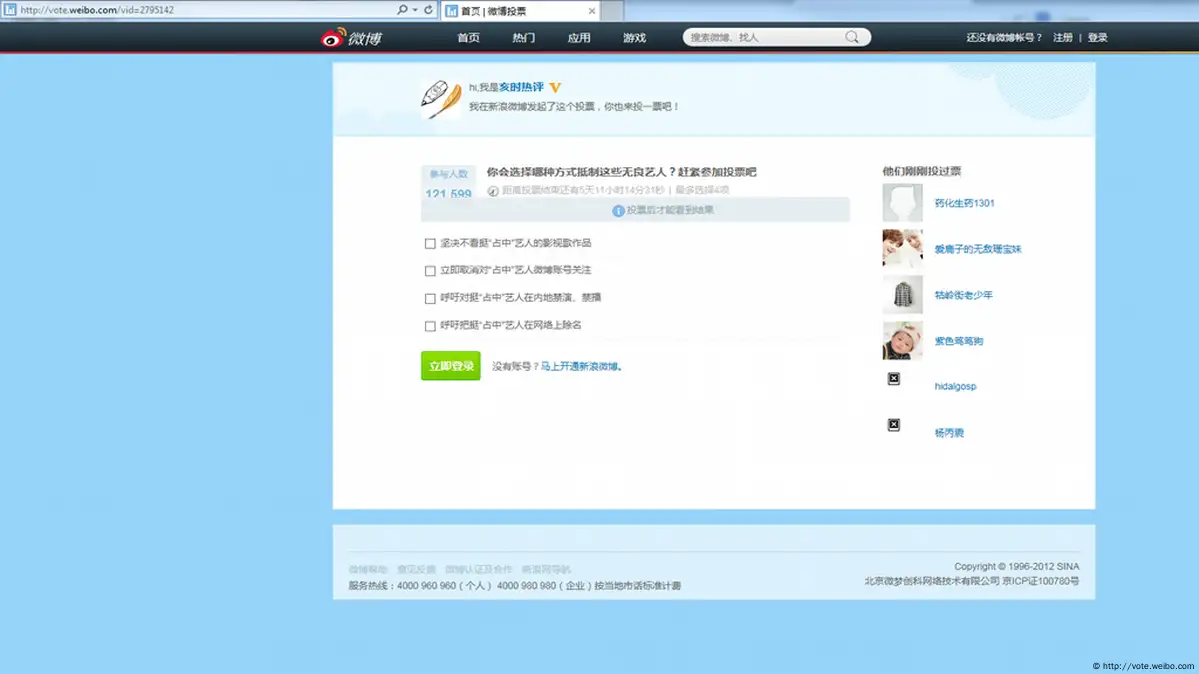Screen dimensions: 1199x674
Task: Click into the 搜索微博、找人 search field
Action: click(x=765, y=37)
